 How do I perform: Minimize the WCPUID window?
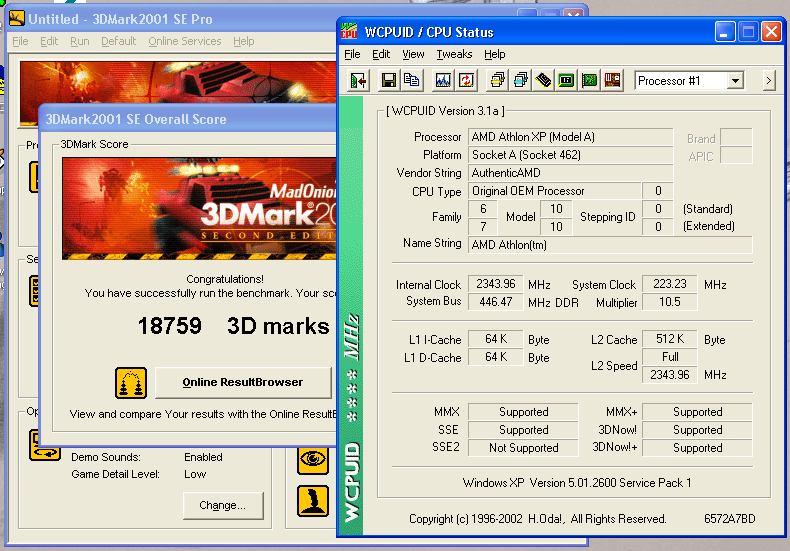tap(725, 32)
